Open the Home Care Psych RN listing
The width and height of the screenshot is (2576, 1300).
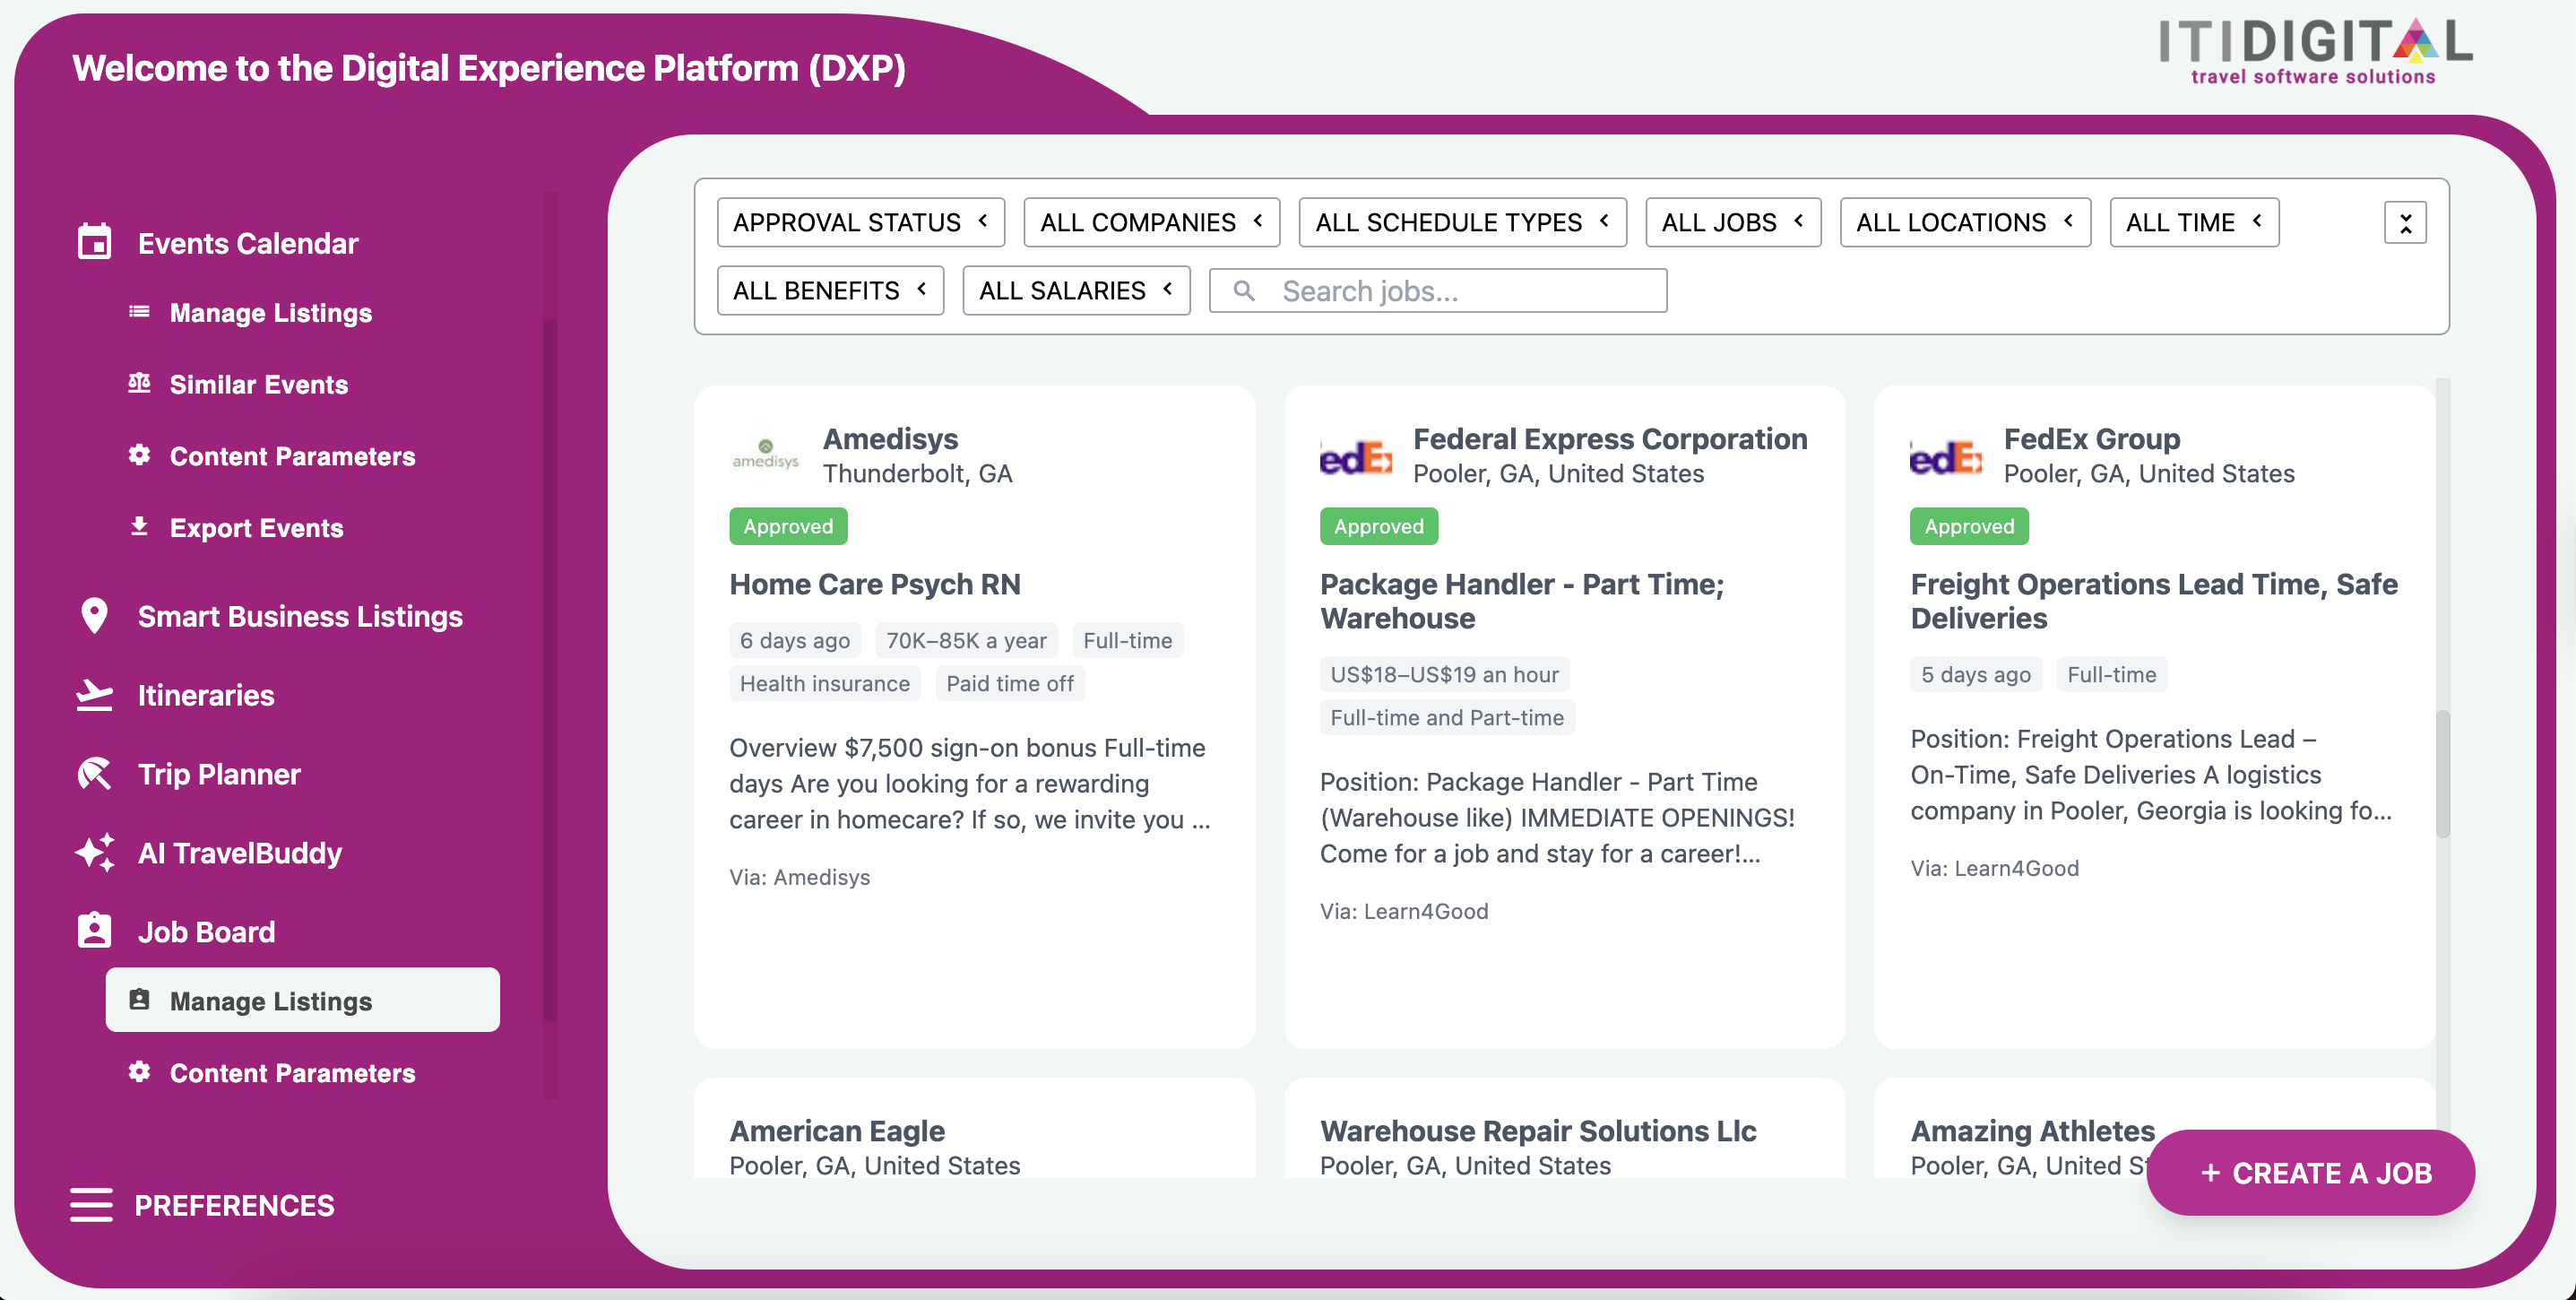pos(874,584)
